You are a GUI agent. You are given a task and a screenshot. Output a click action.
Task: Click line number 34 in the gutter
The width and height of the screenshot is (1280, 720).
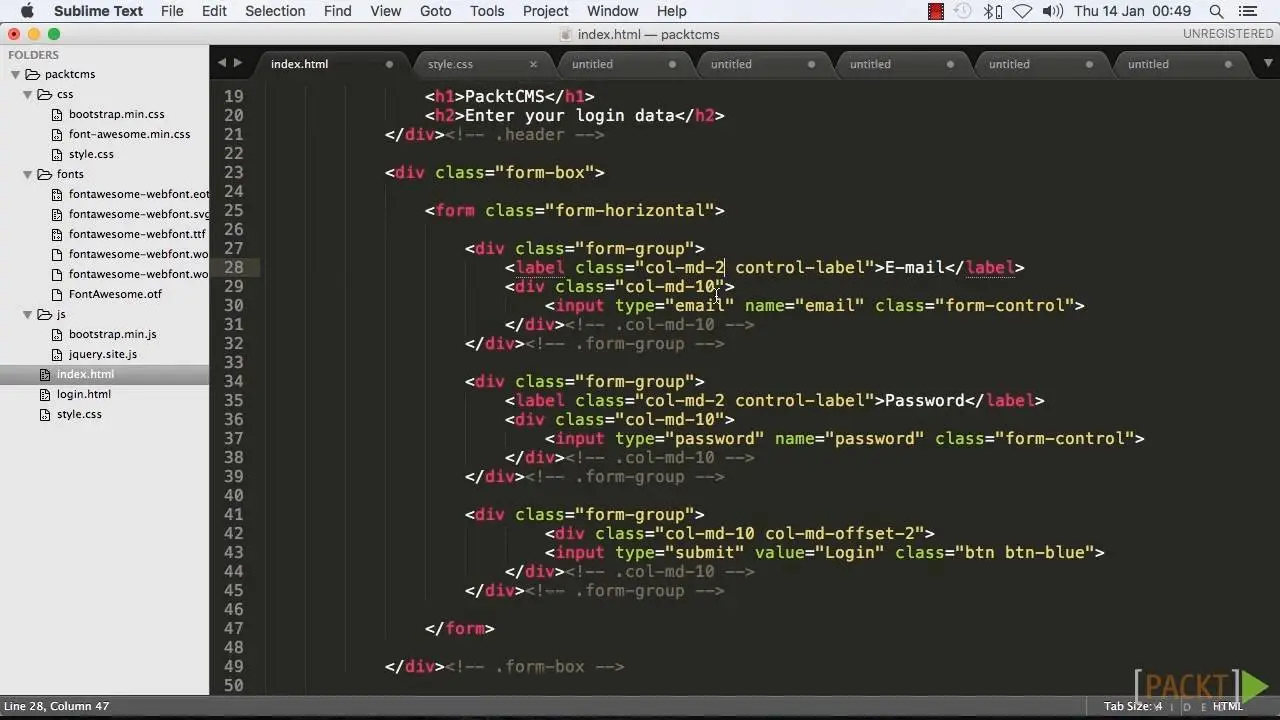pos(233,381)
